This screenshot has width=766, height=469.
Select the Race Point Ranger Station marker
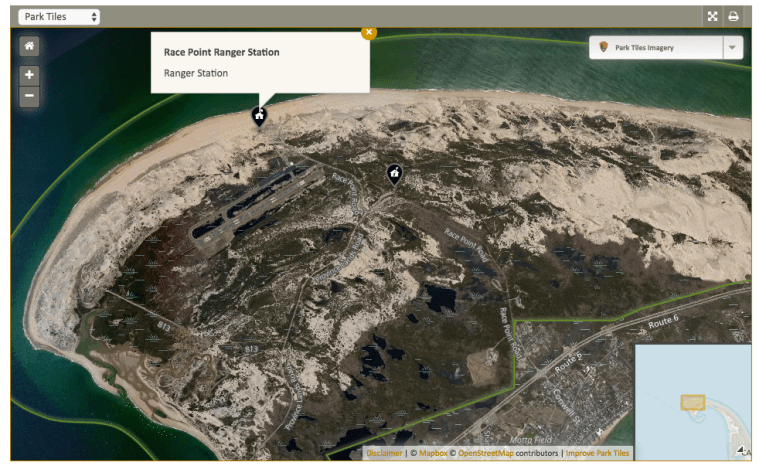259,117
